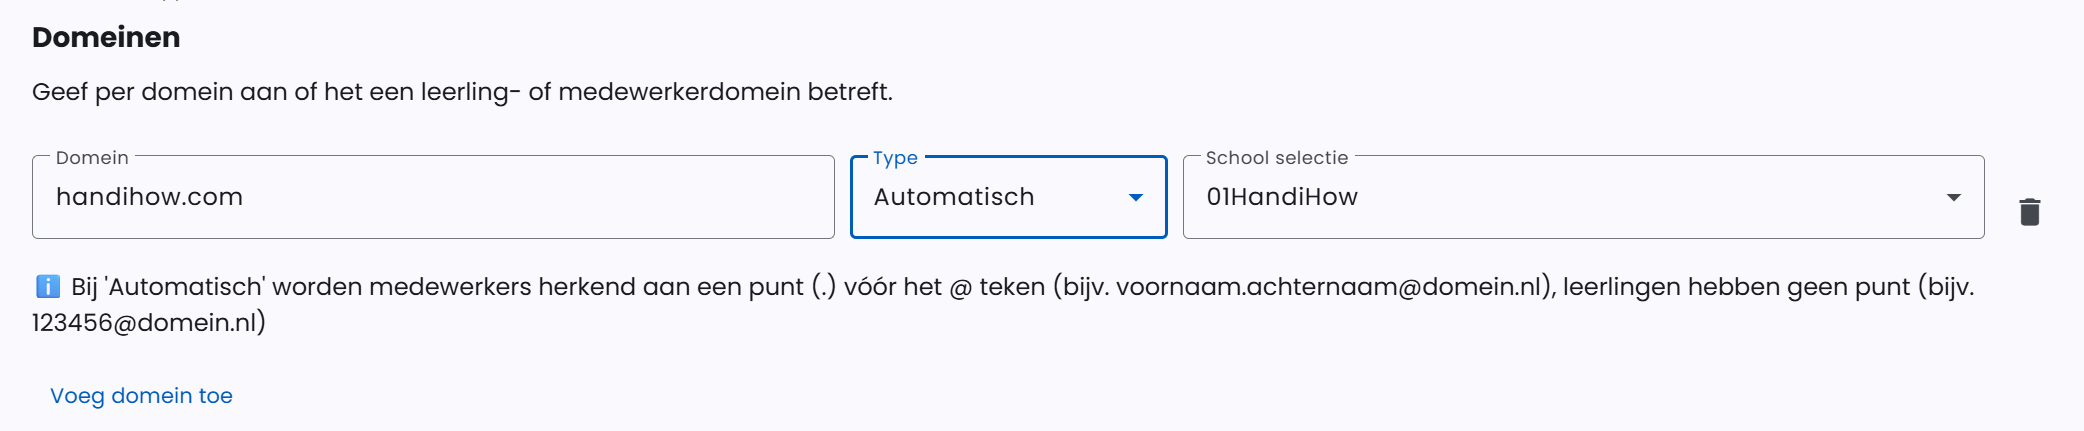Open the Type dropdown arrow

(x=1135, y=198)
